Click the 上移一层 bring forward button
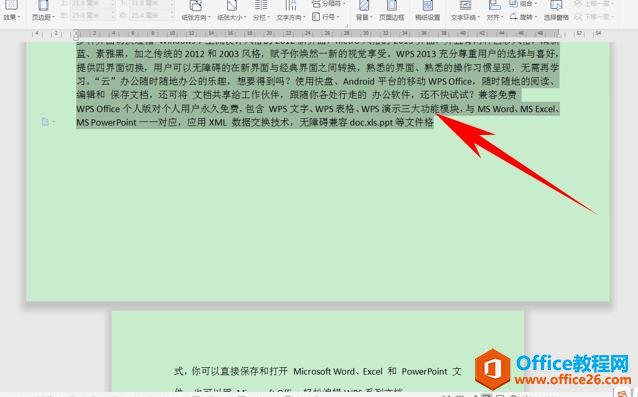Screen dimensions: 638x397 click(x=593, y=4)
